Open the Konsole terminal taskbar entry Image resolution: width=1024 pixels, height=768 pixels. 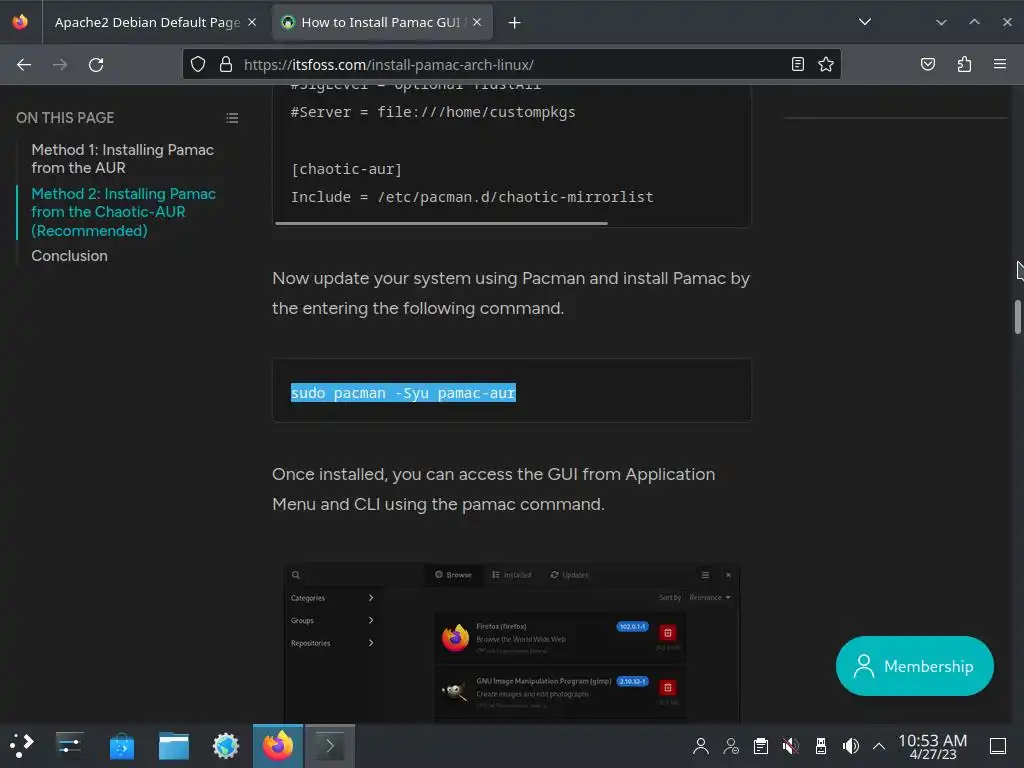tap(330, 746)
